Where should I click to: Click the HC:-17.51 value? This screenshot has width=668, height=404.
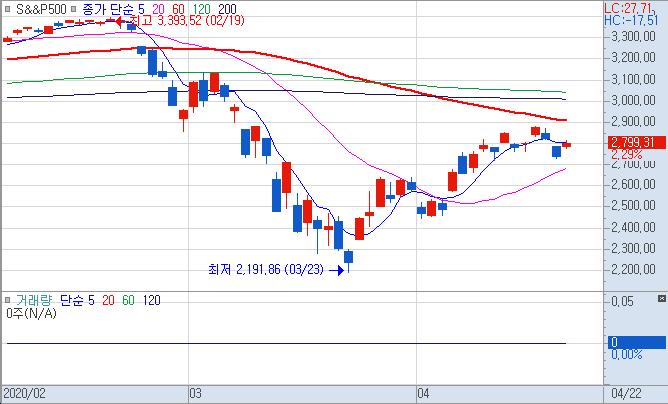click(x=631, y=20)
